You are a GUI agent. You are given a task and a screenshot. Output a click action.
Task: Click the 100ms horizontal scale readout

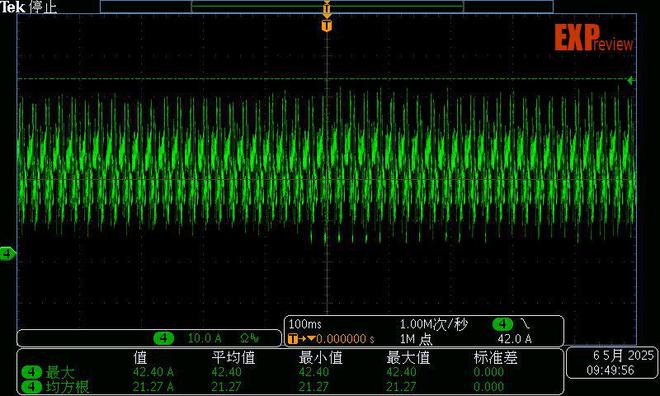pyautogui.click(x=305, y=324)
